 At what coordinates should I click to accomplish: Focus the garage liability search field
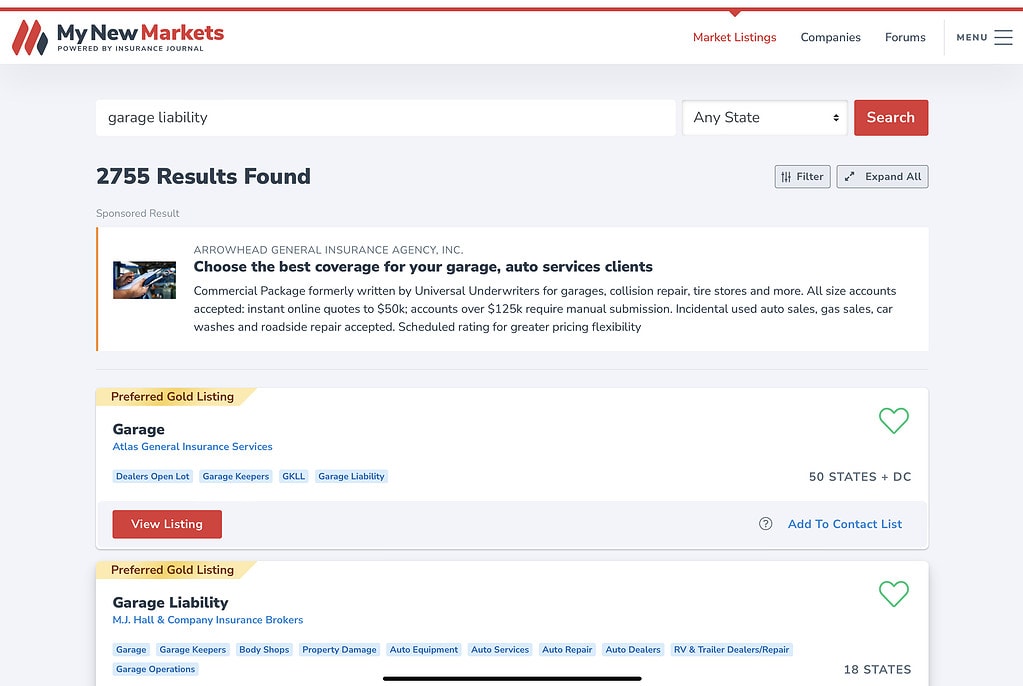coord(385,117)
